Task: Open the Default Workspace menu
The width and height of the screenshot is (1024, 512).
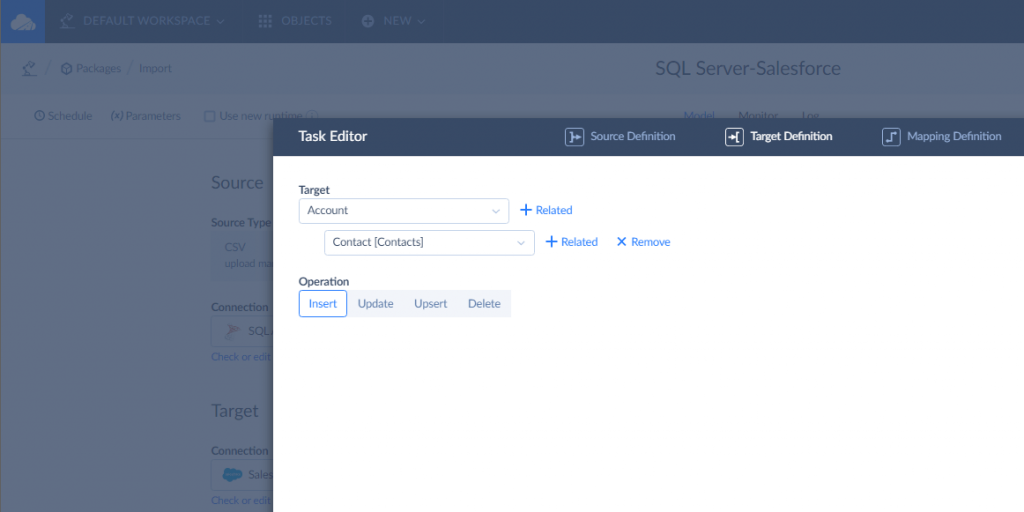Action: point(153,21)
